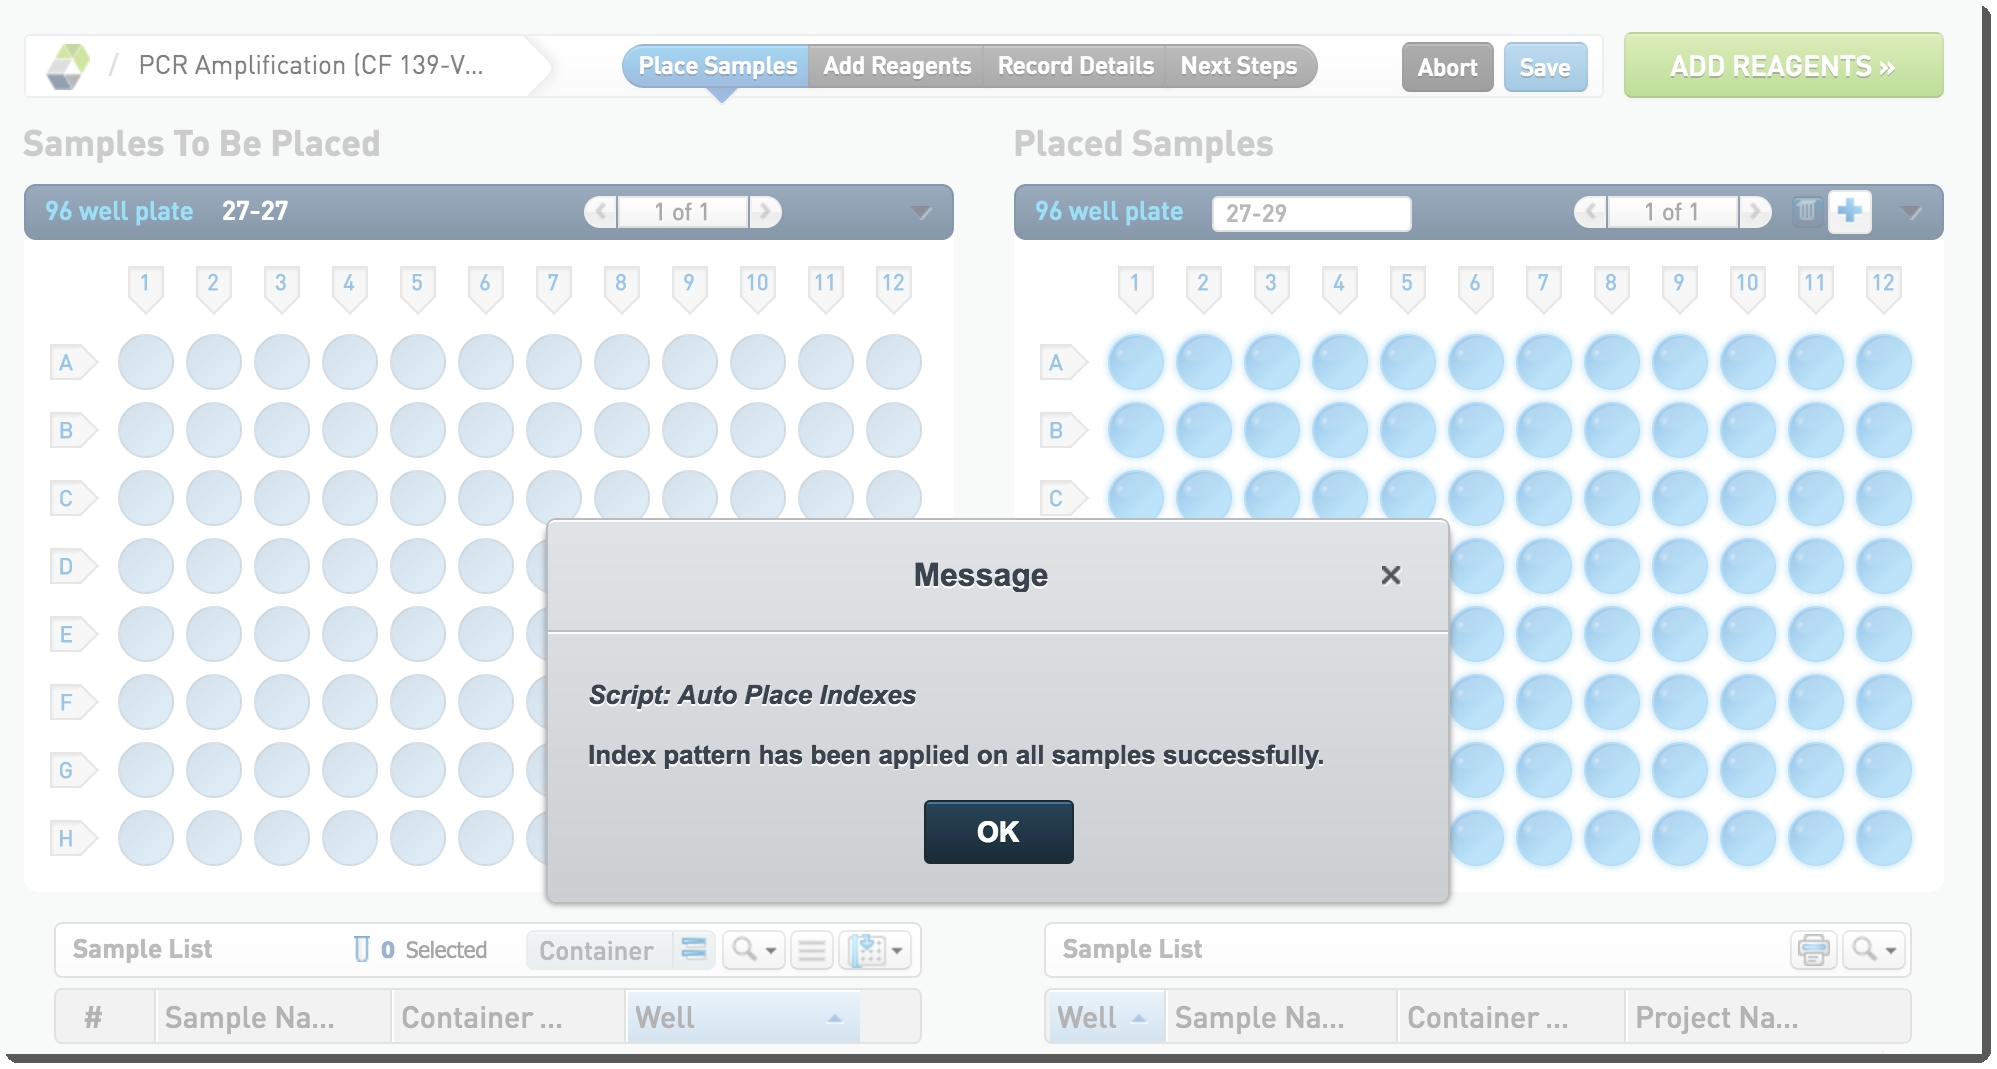This screenshot has width=1997, height=1069.
Task: Click the list view lines icon
Action: (x=812, y=950)
